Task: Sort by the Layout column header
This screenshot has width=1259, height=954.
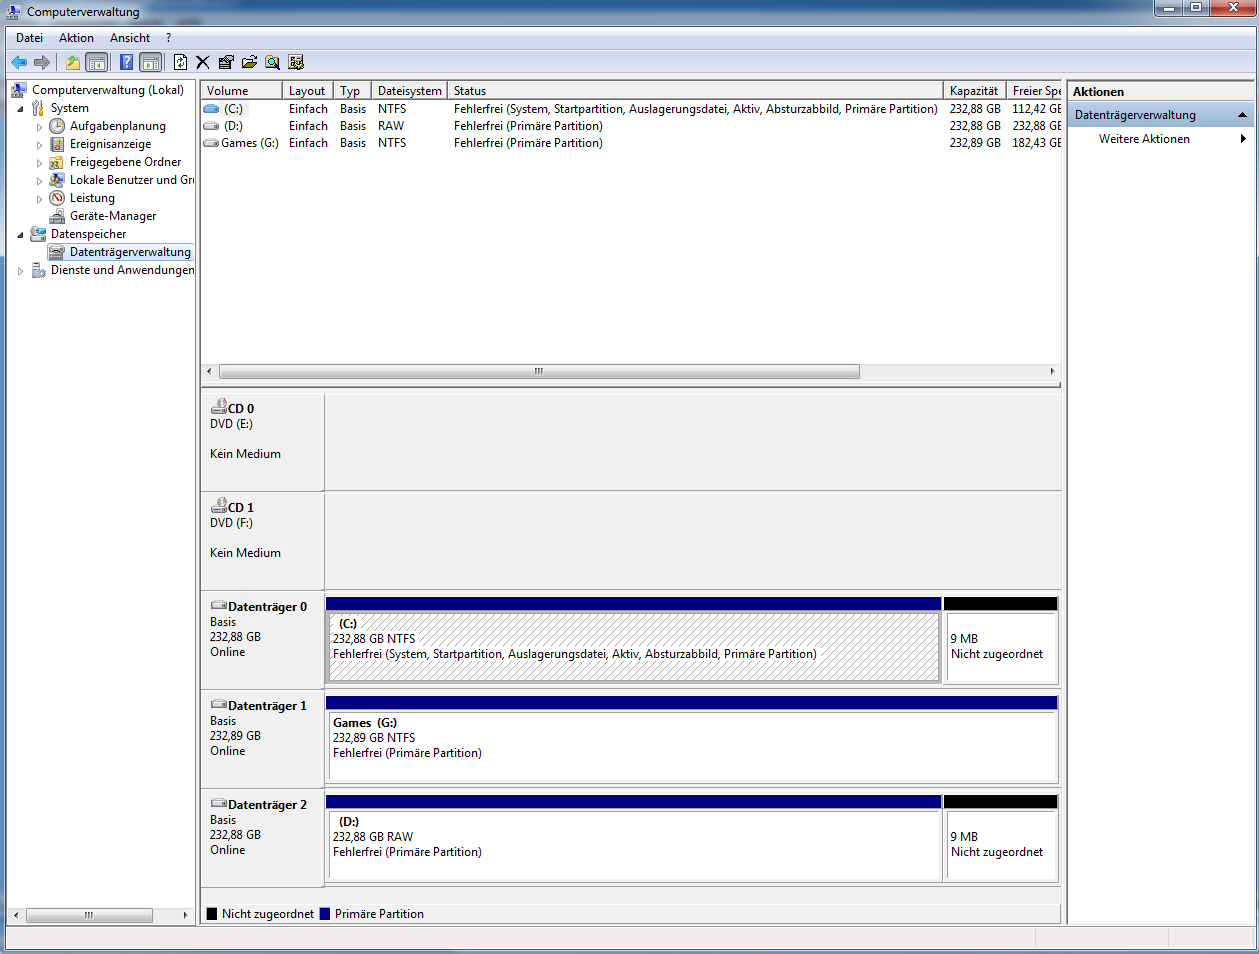Action: [x=307, y=91]
